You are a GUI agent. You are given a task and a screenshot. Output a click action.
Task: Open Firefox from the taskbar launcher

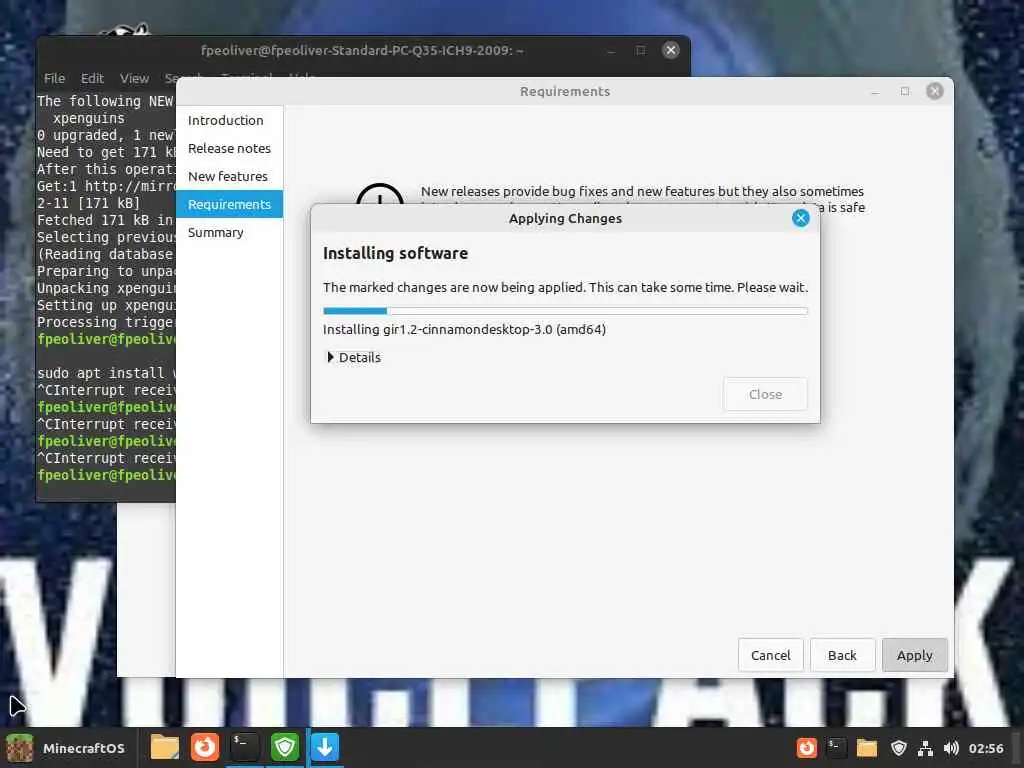click(204, 747)
